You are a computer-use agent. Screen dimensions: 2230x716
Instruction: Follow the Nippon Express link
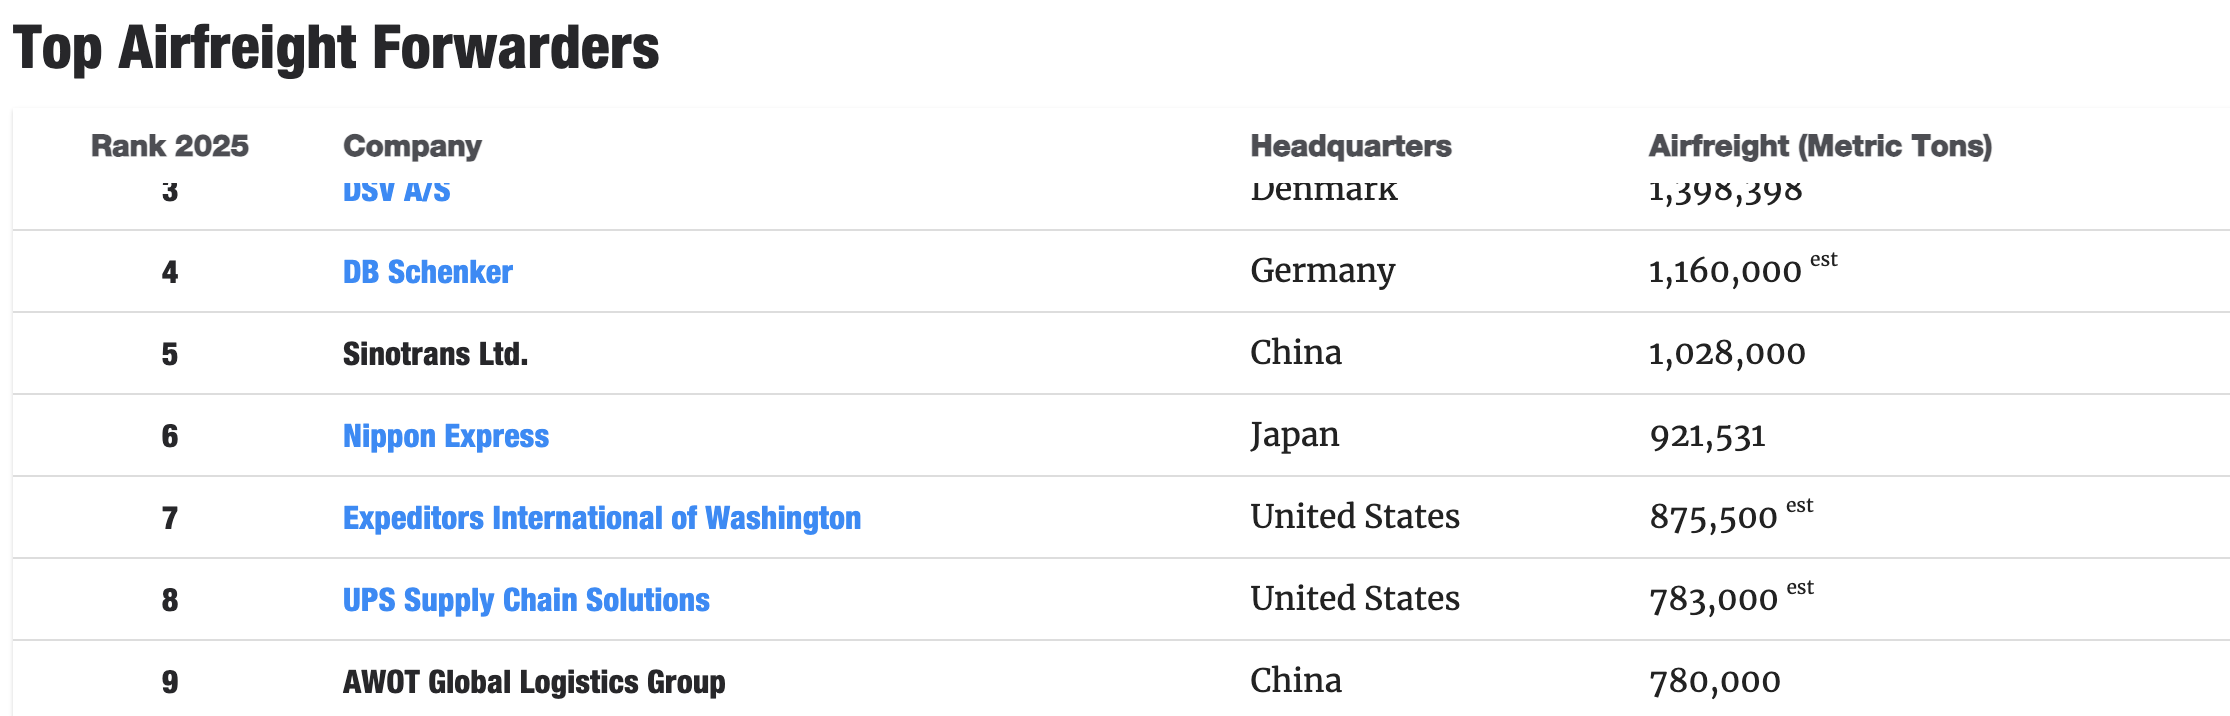(x=445, y=436)
